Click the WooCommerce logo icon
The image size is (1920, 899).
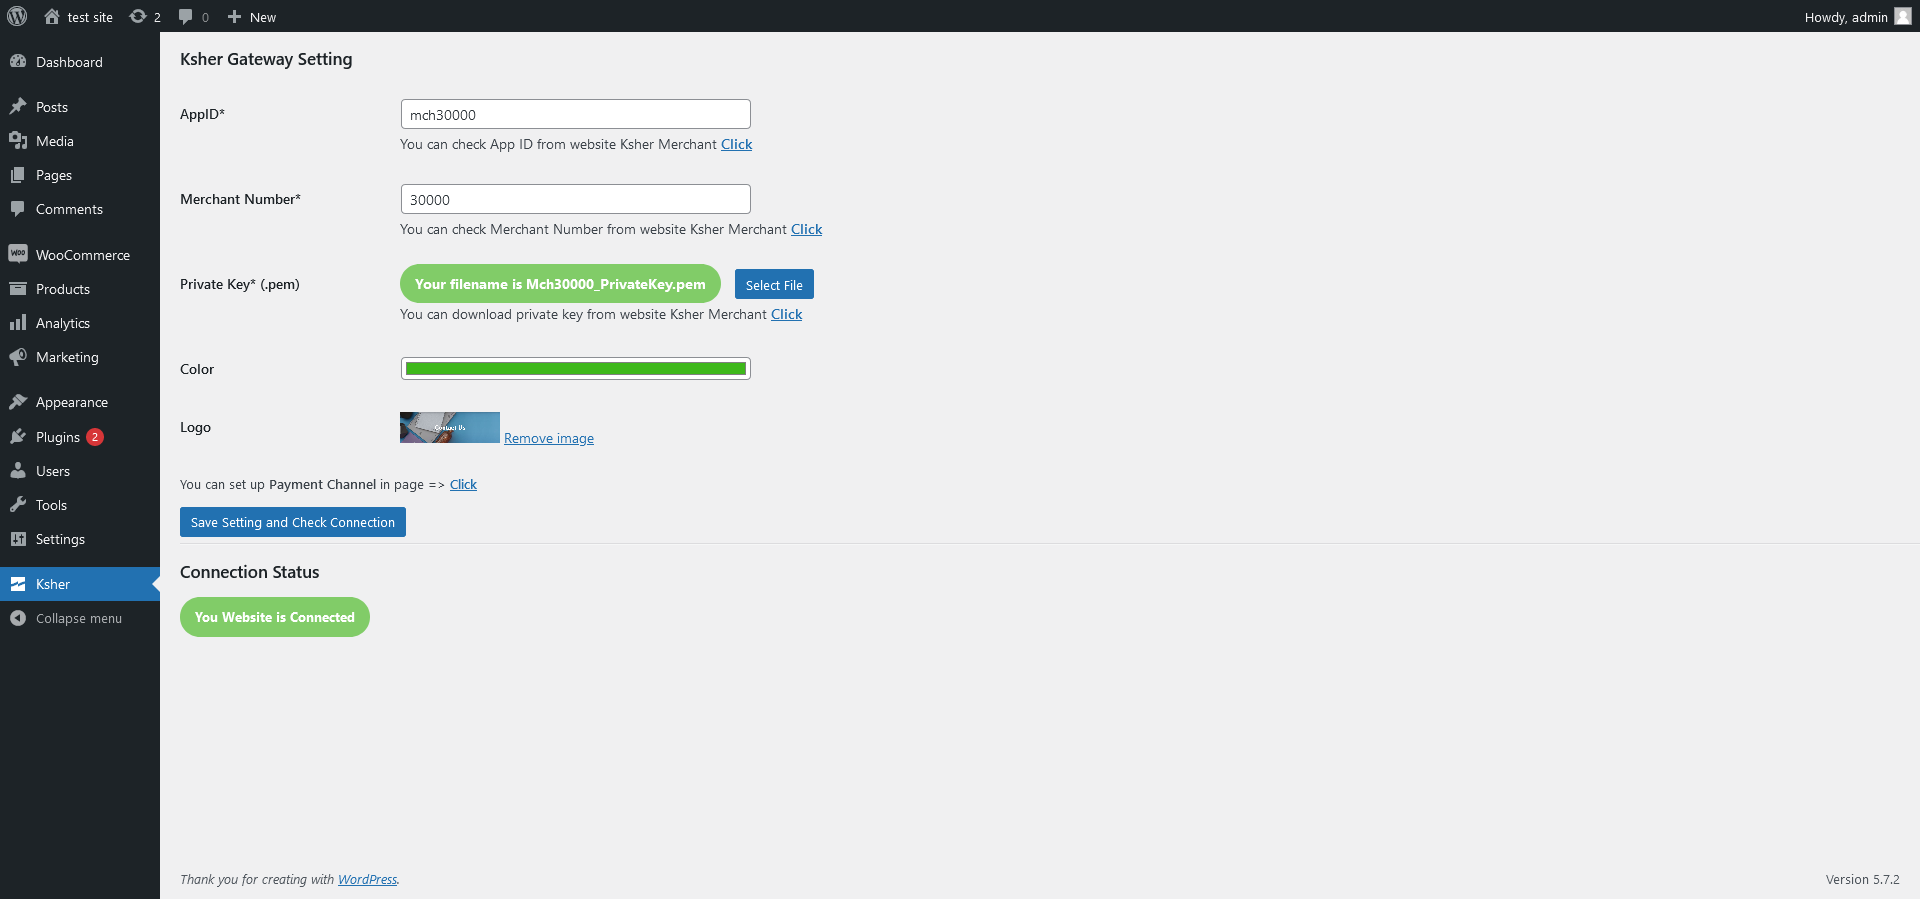[18, 254]
